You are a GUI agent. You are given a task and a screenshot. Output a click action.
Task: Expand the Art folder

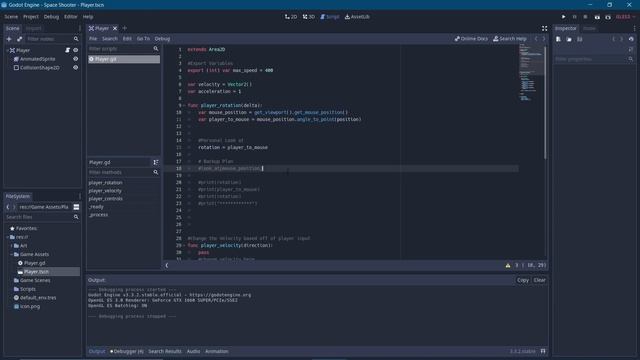coord(11,246)
